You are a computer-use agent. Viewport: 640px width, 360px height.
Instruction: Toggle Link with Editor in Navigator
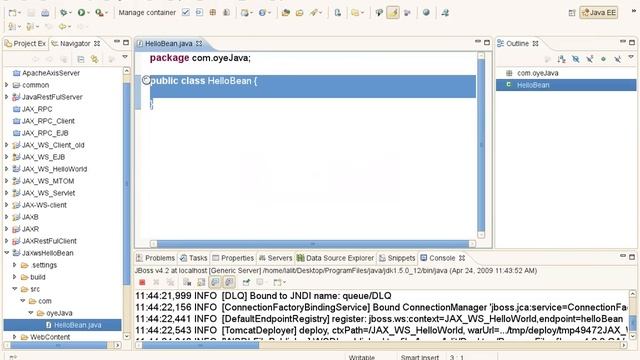(x=95, y=59)
